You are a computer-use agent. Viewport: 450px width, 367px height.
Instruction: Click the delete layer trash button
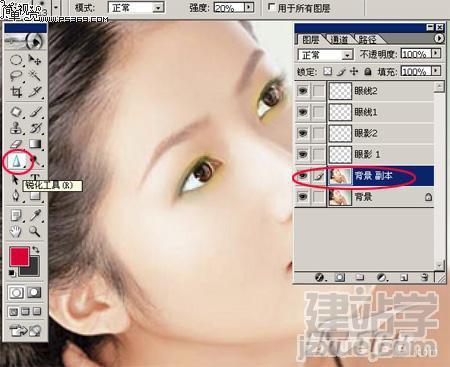424,277
